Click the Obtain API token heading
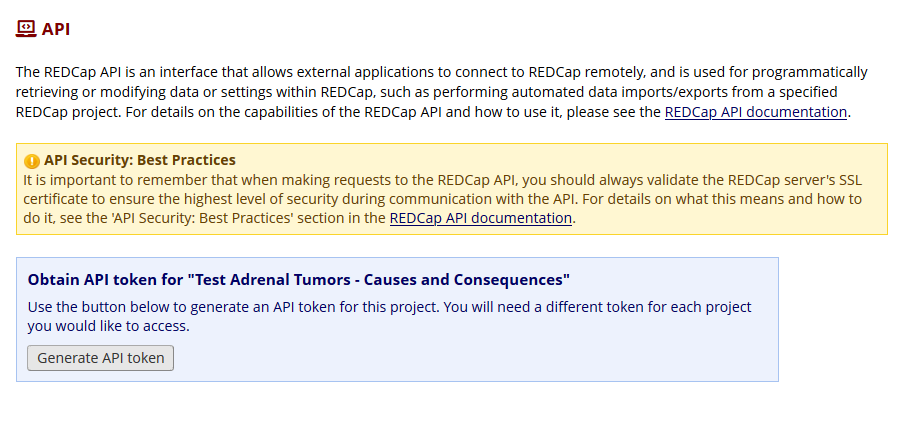This screenshot has width=911, height=430. click(x=299, y=280)
